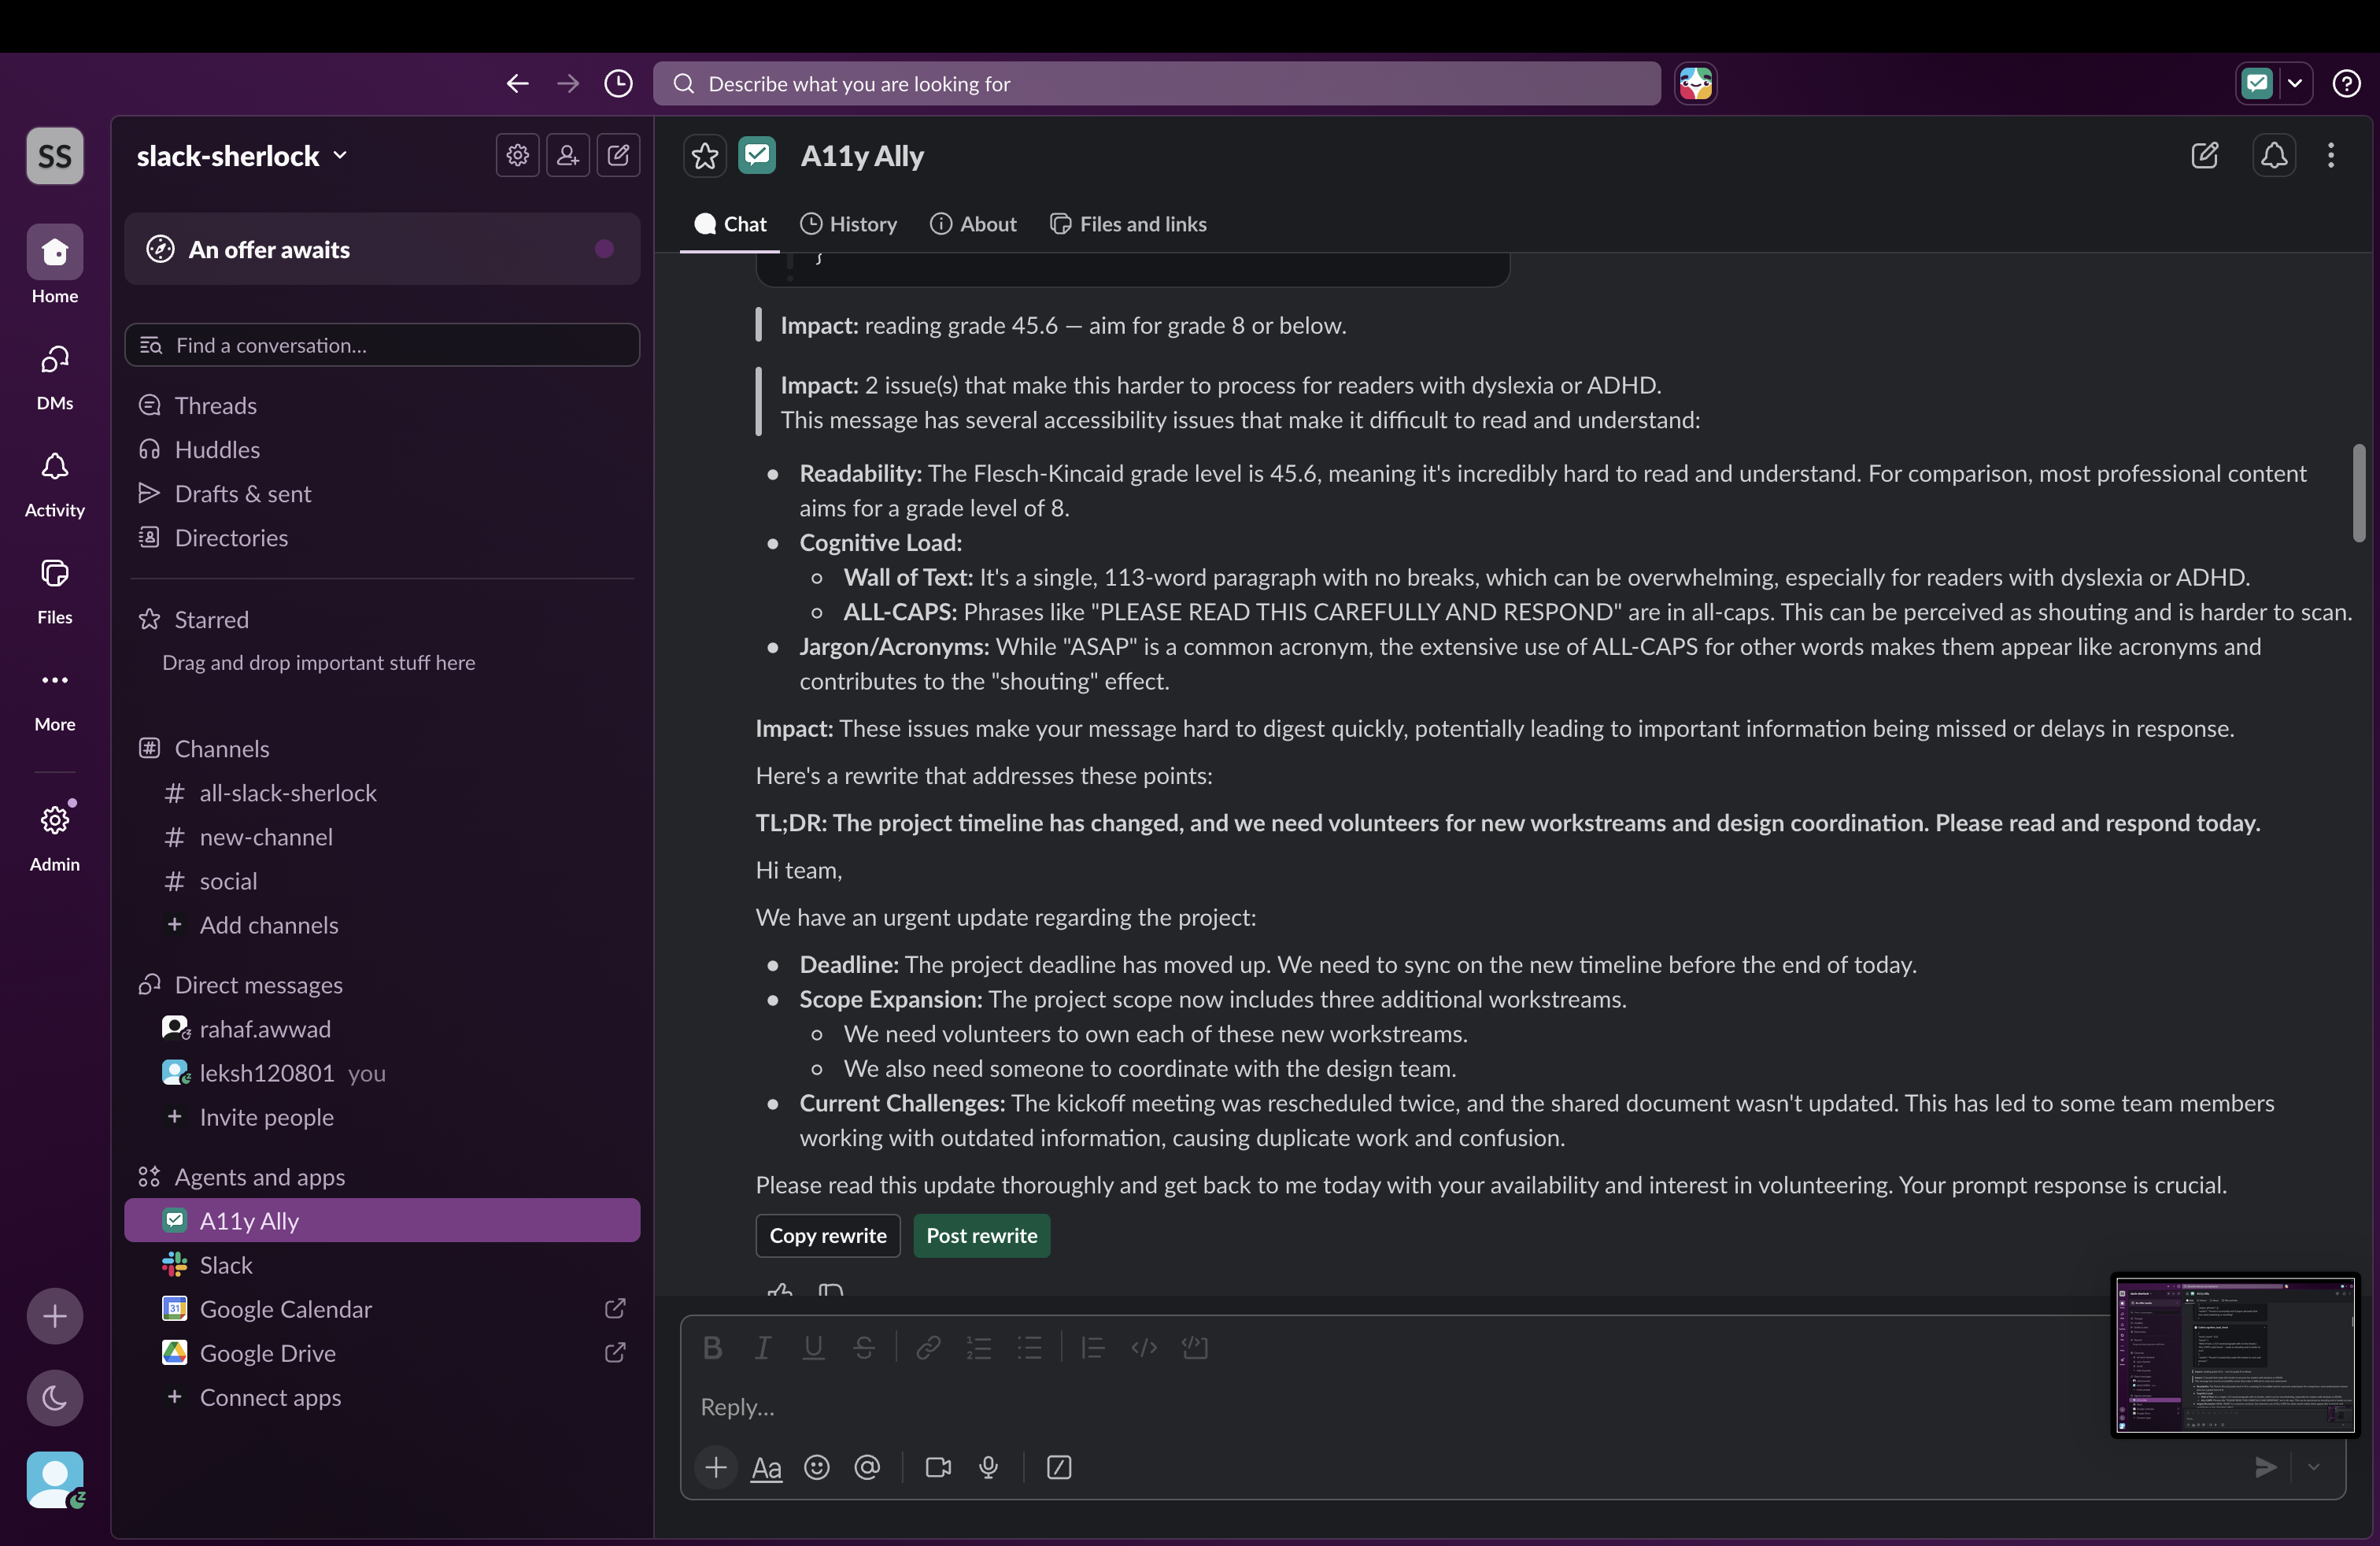Open the three-dot more actions menu
Screen dimensions: 2380x1546
pyautogui.click(x=2331, y=155)
